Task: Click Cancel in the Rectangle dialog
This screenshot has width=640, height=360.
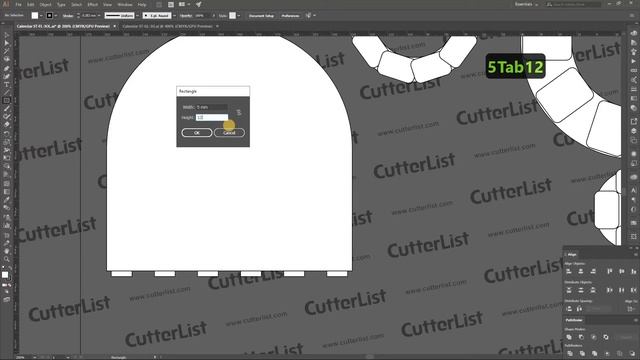Action: point(229,133)
